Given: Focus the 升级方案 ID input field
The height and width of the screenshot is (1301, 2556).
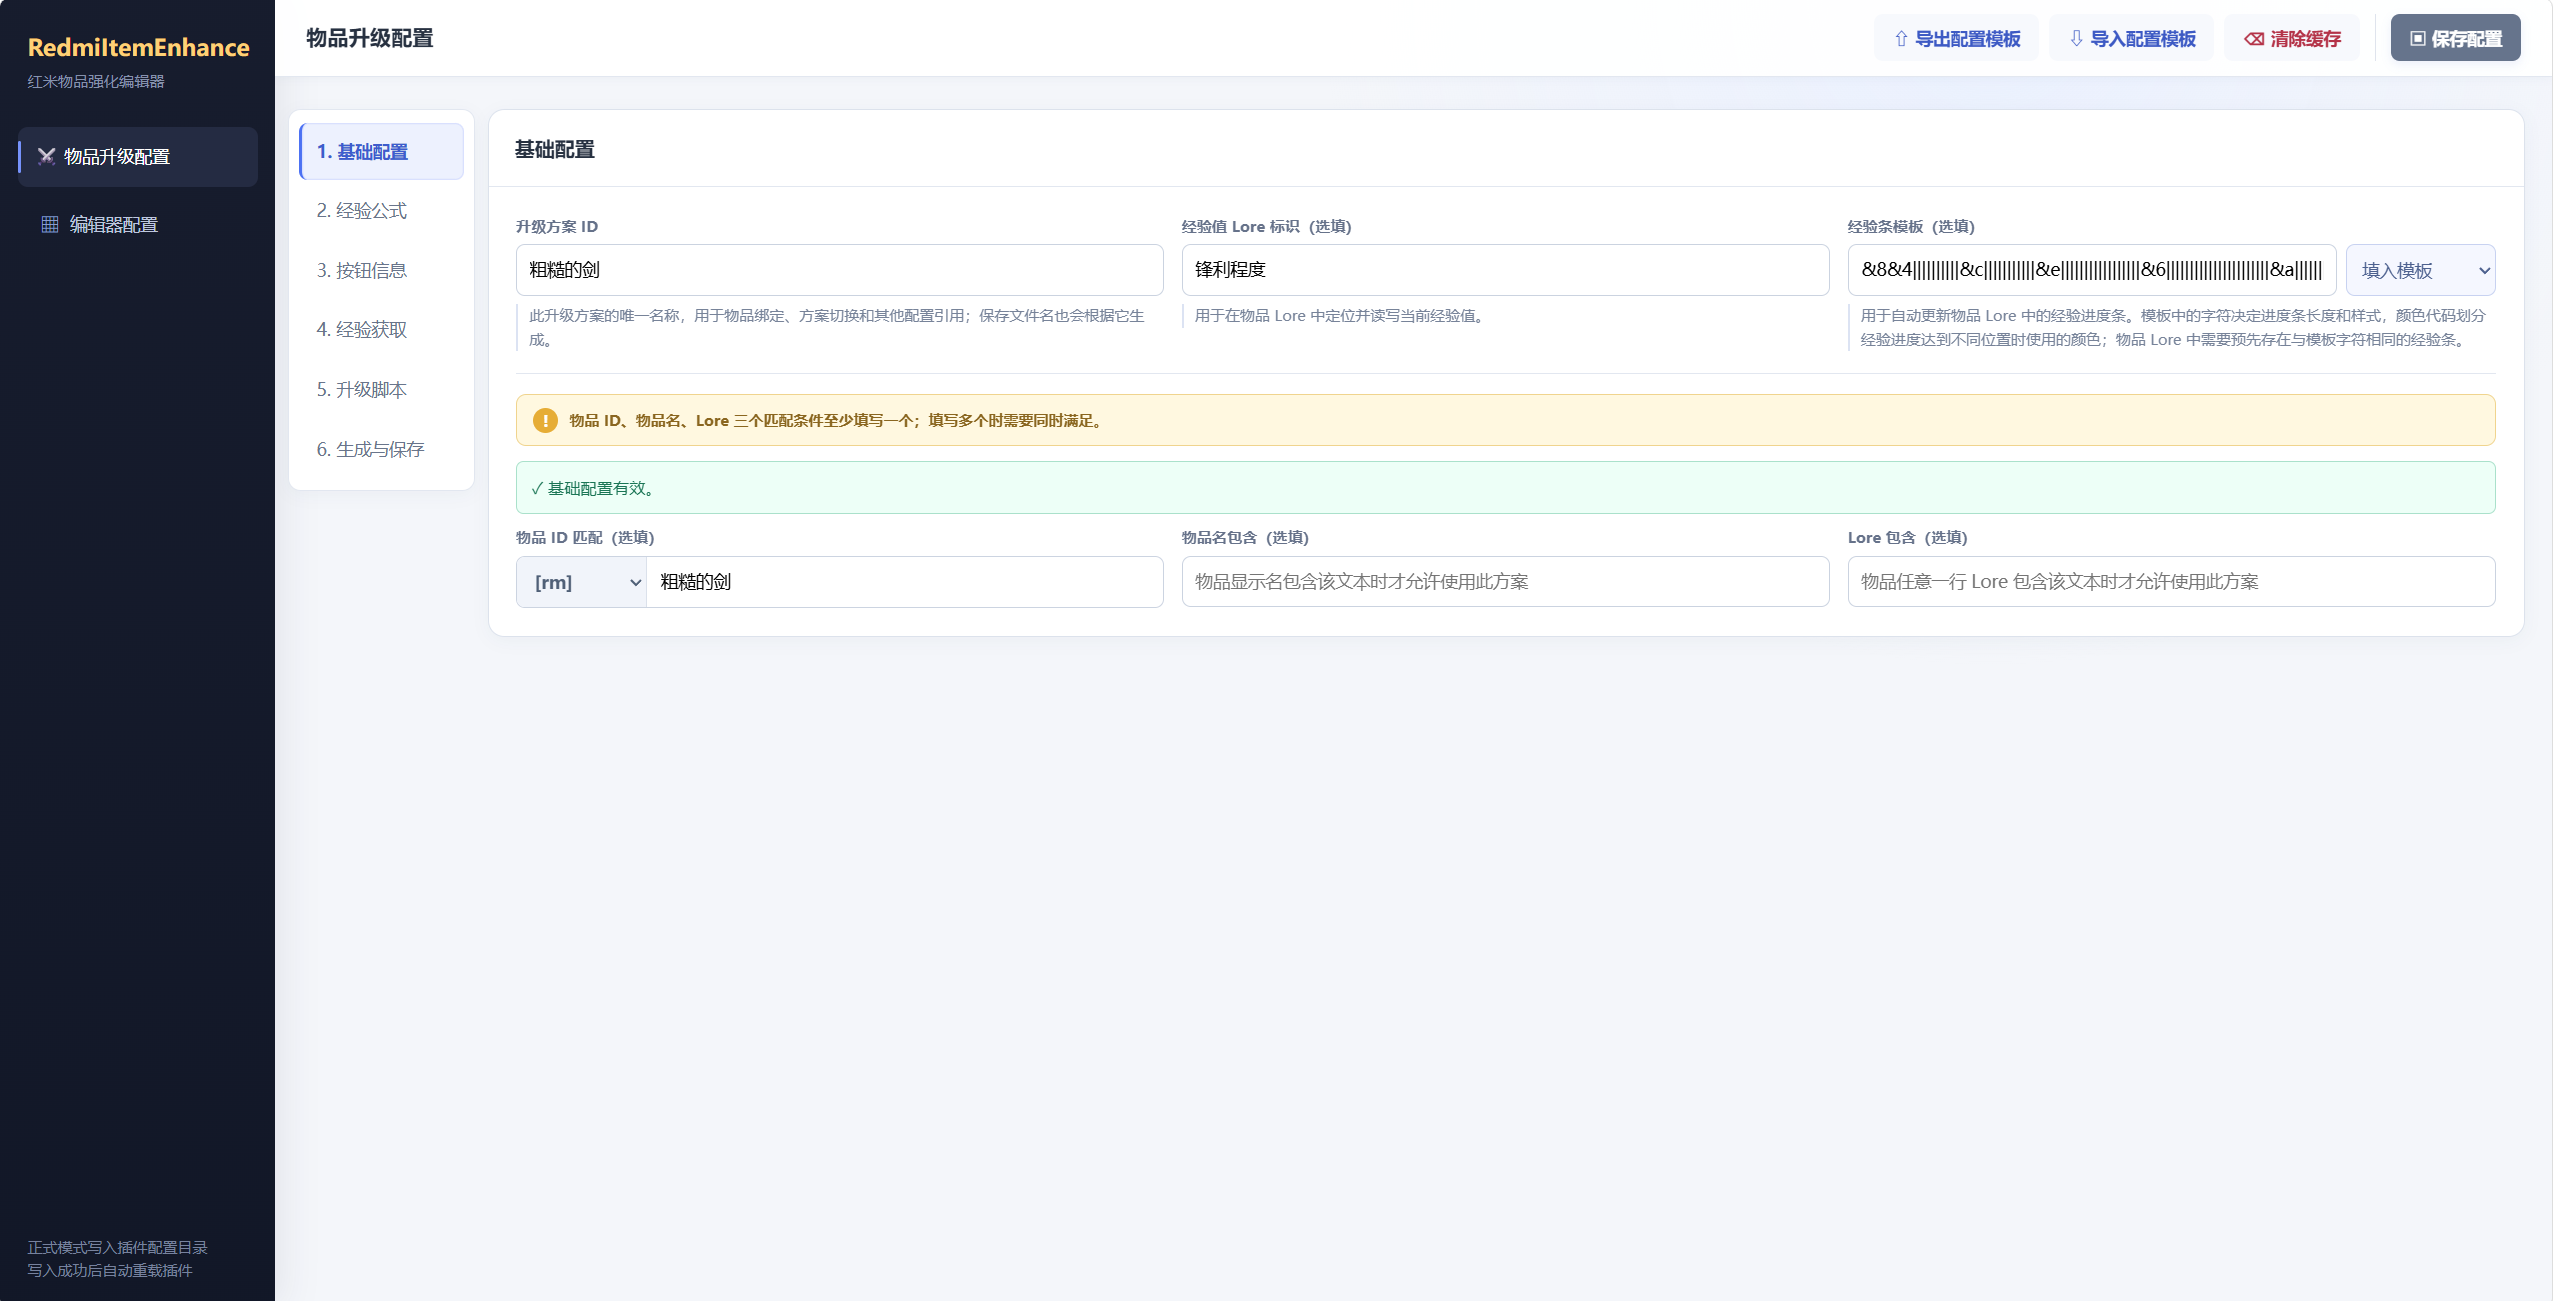Looking at the screenshot, I should 840,270.
